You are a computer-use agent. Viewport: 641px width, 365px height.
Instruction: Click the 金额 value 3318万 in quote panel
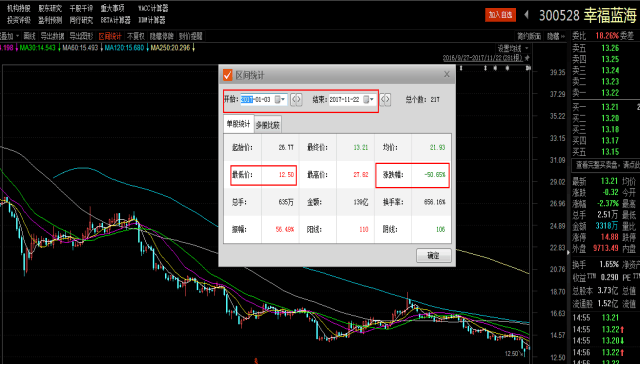tap(607, 226)
